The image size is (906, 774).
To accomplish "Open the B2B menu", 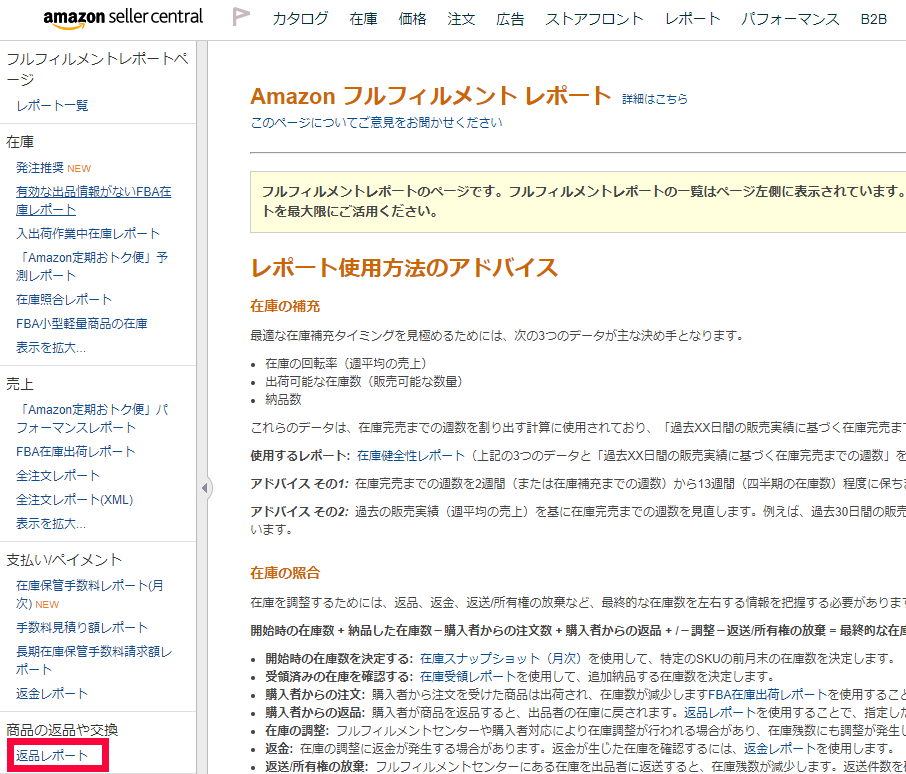I will [873, 19].
